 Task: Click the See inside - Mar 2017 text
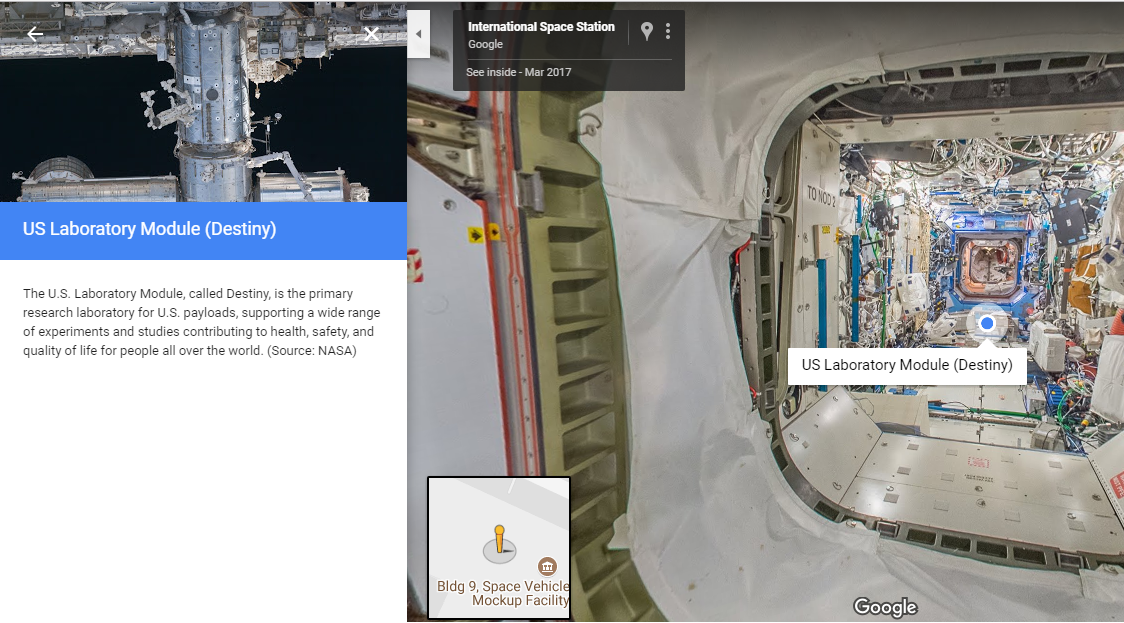[518, 72]
